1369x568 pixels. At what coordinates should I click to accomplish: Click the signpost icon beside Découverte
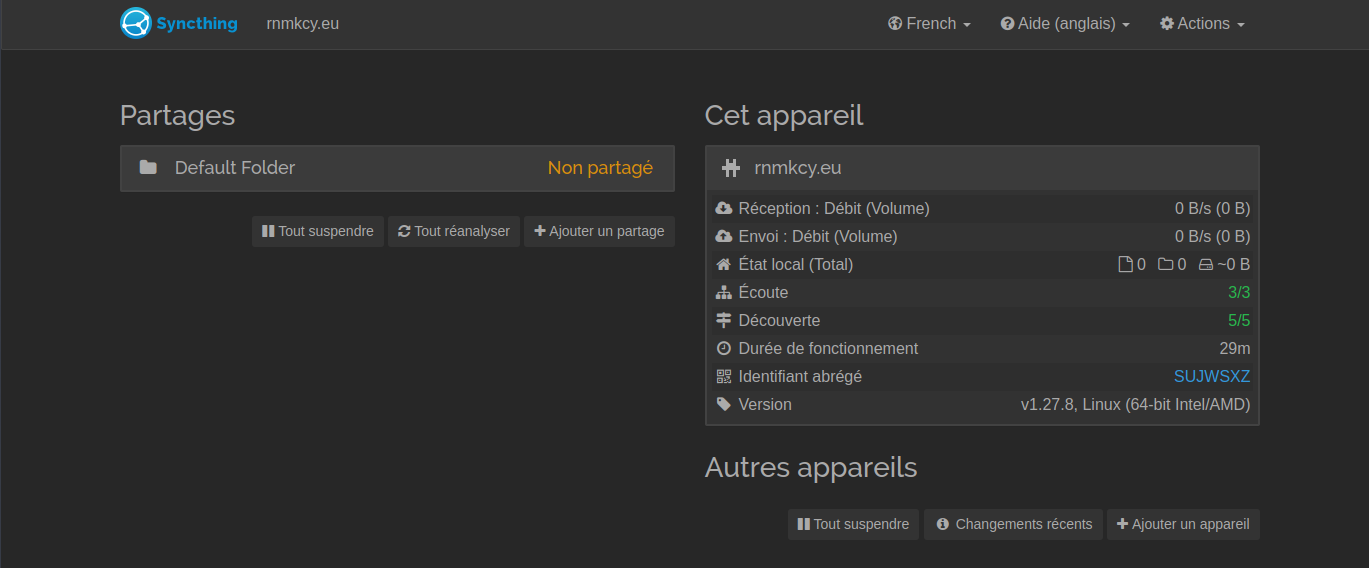[724, 321]
